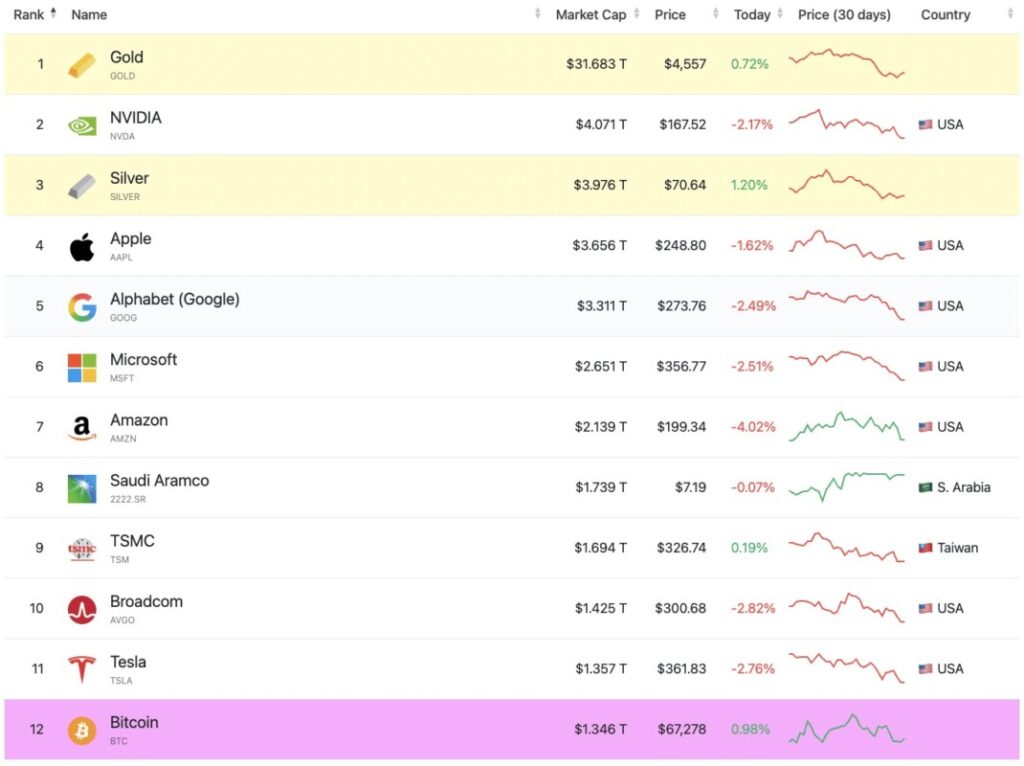
Task: Sort by Today change column
Action: tap(752, 15)
